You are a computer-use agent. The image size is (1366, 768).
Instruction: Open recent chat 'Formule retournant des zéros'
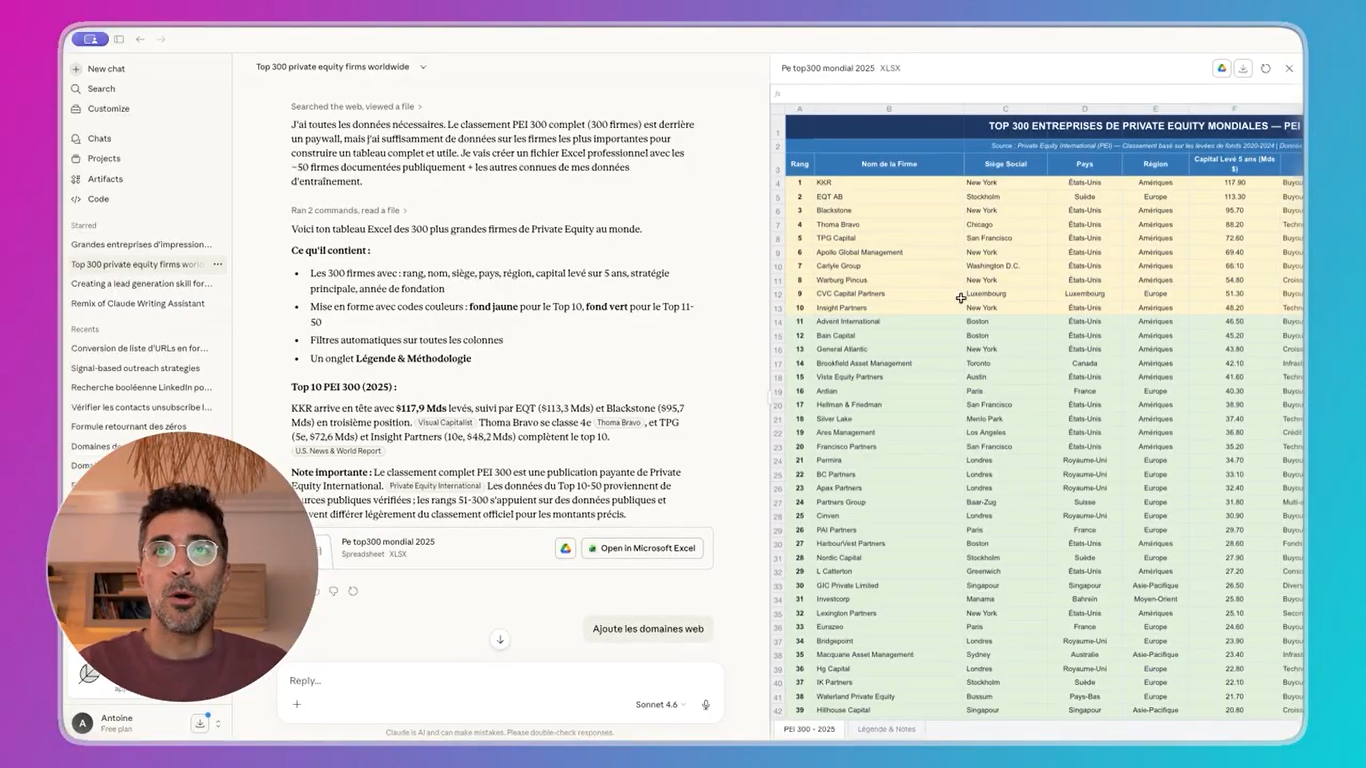pyautogui.click(x=128, y=427)
